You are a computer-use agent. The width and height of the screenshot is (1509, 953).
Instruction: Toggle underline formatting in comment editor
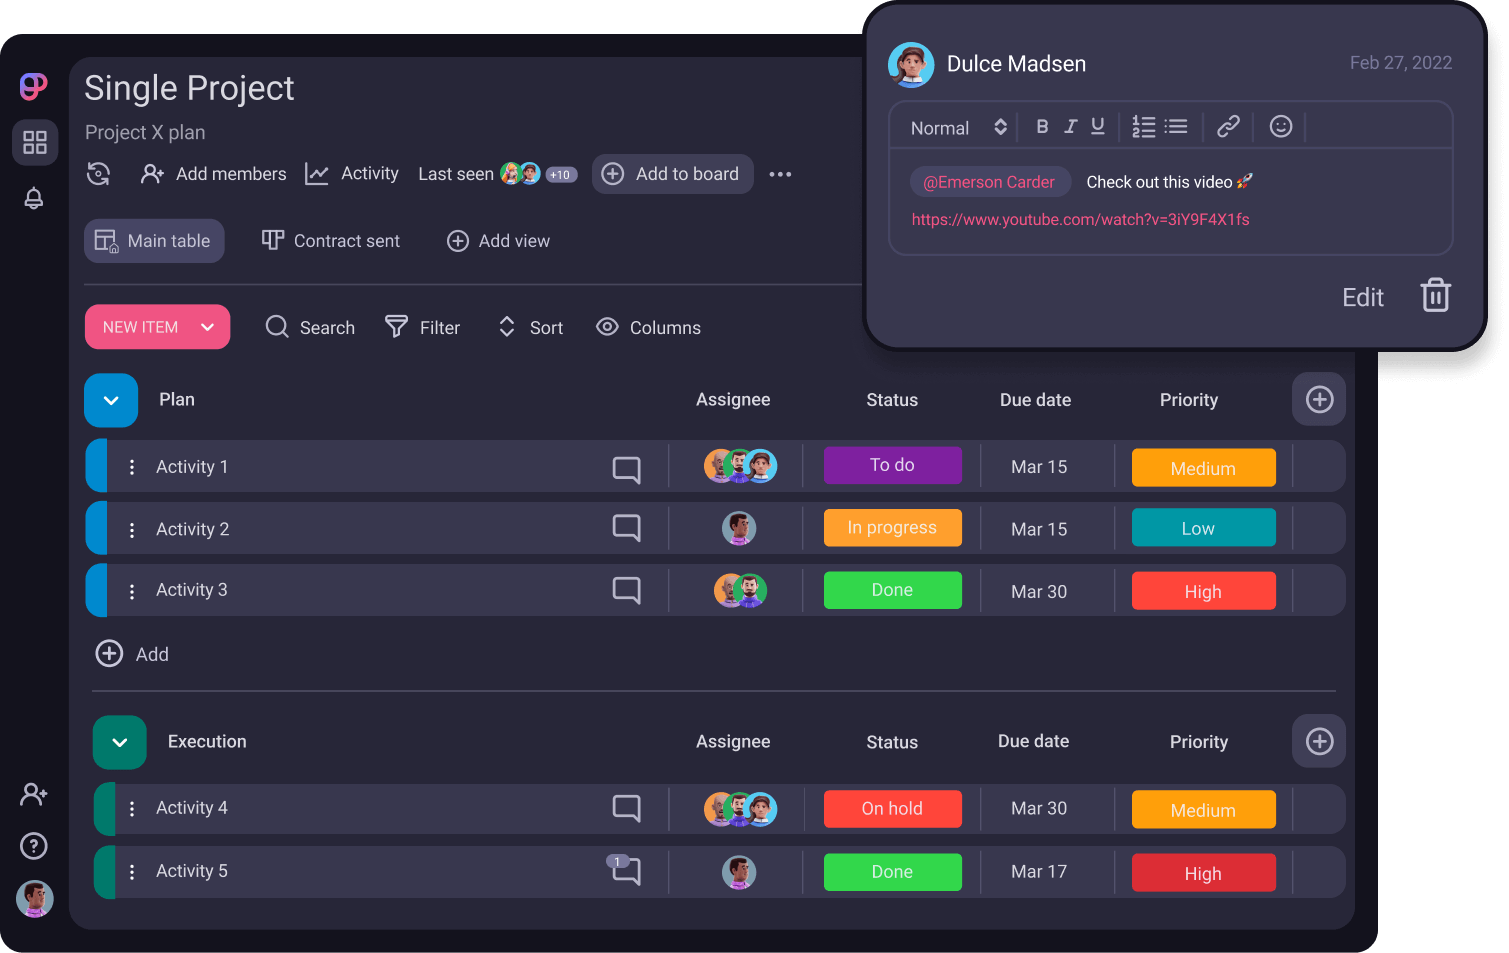click(1098, 126)
